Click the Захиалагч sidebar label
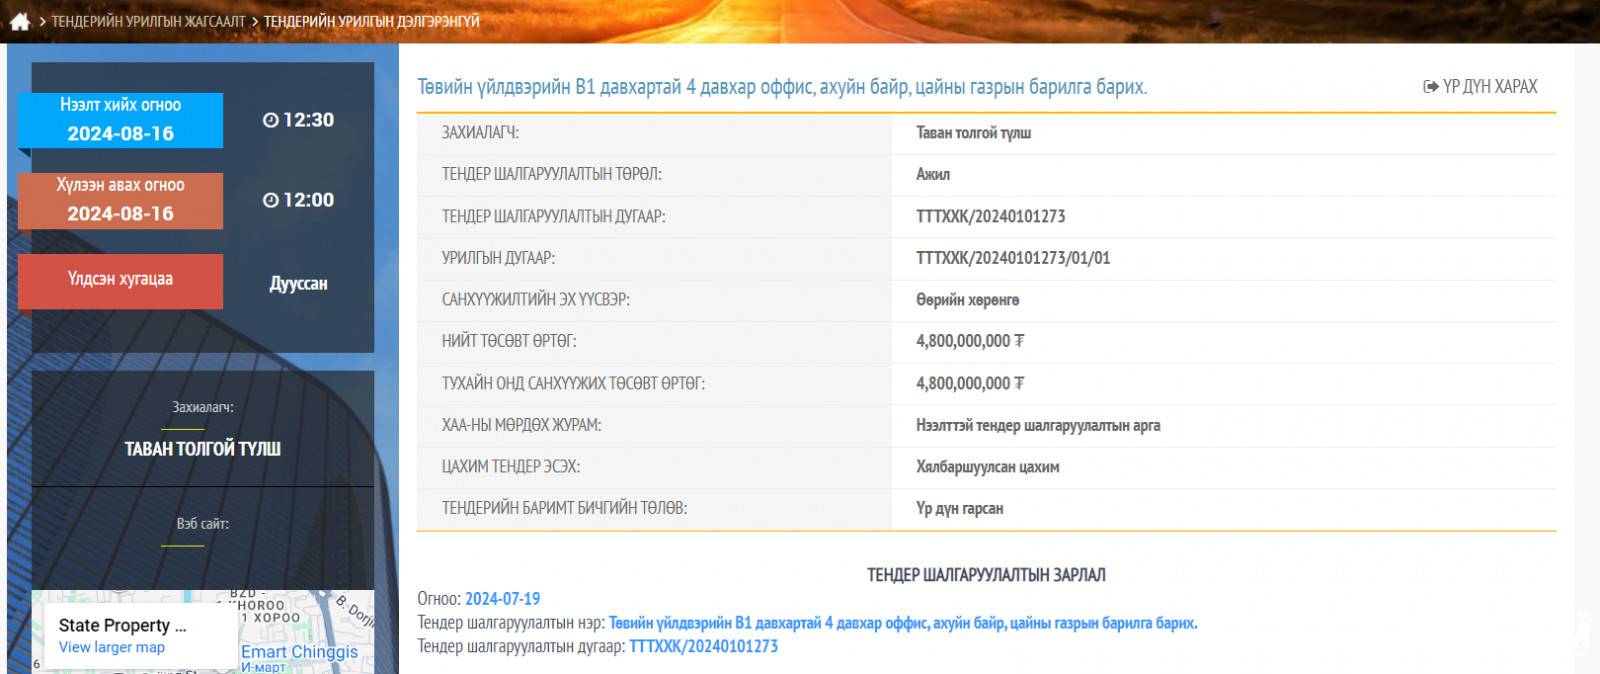Image resolution: width=1600 pixels, height=674 pixels. click(203, 407)
